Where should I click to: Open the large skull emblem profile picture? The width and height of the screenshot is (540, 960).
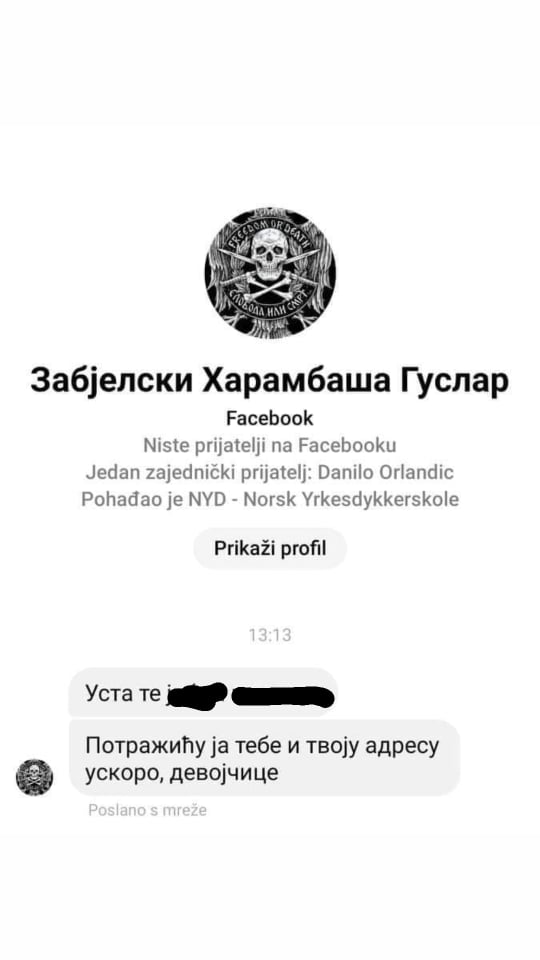point(270,273)
